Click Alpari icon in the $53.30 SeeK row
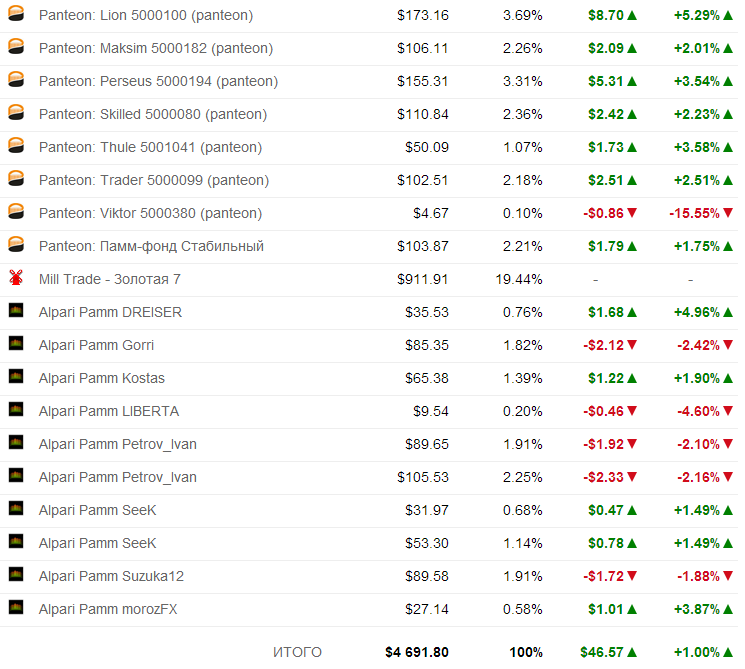The height and width of the screenshot is (669, 745). point(16,541)
